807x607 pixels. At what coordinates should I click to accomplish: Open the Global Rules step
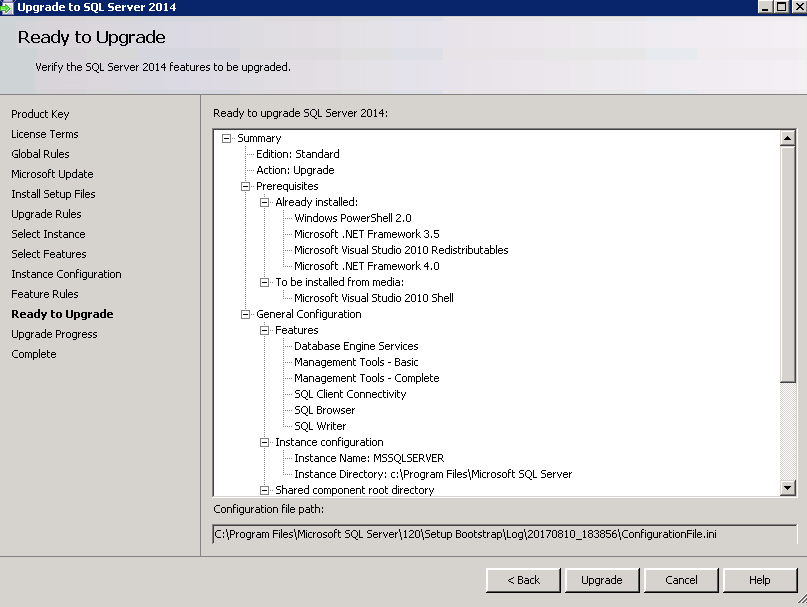(x=40, y=154)
